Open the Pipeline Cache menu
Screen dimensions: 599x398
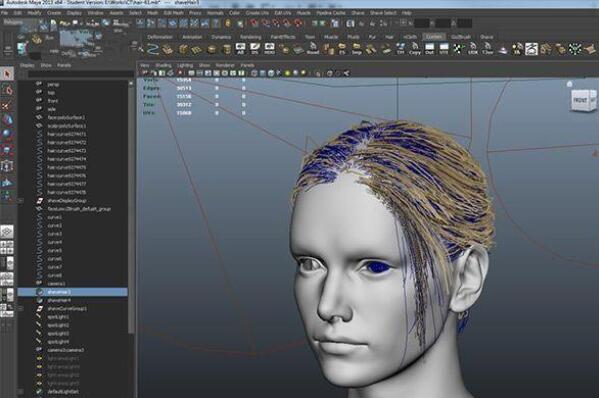330,13
